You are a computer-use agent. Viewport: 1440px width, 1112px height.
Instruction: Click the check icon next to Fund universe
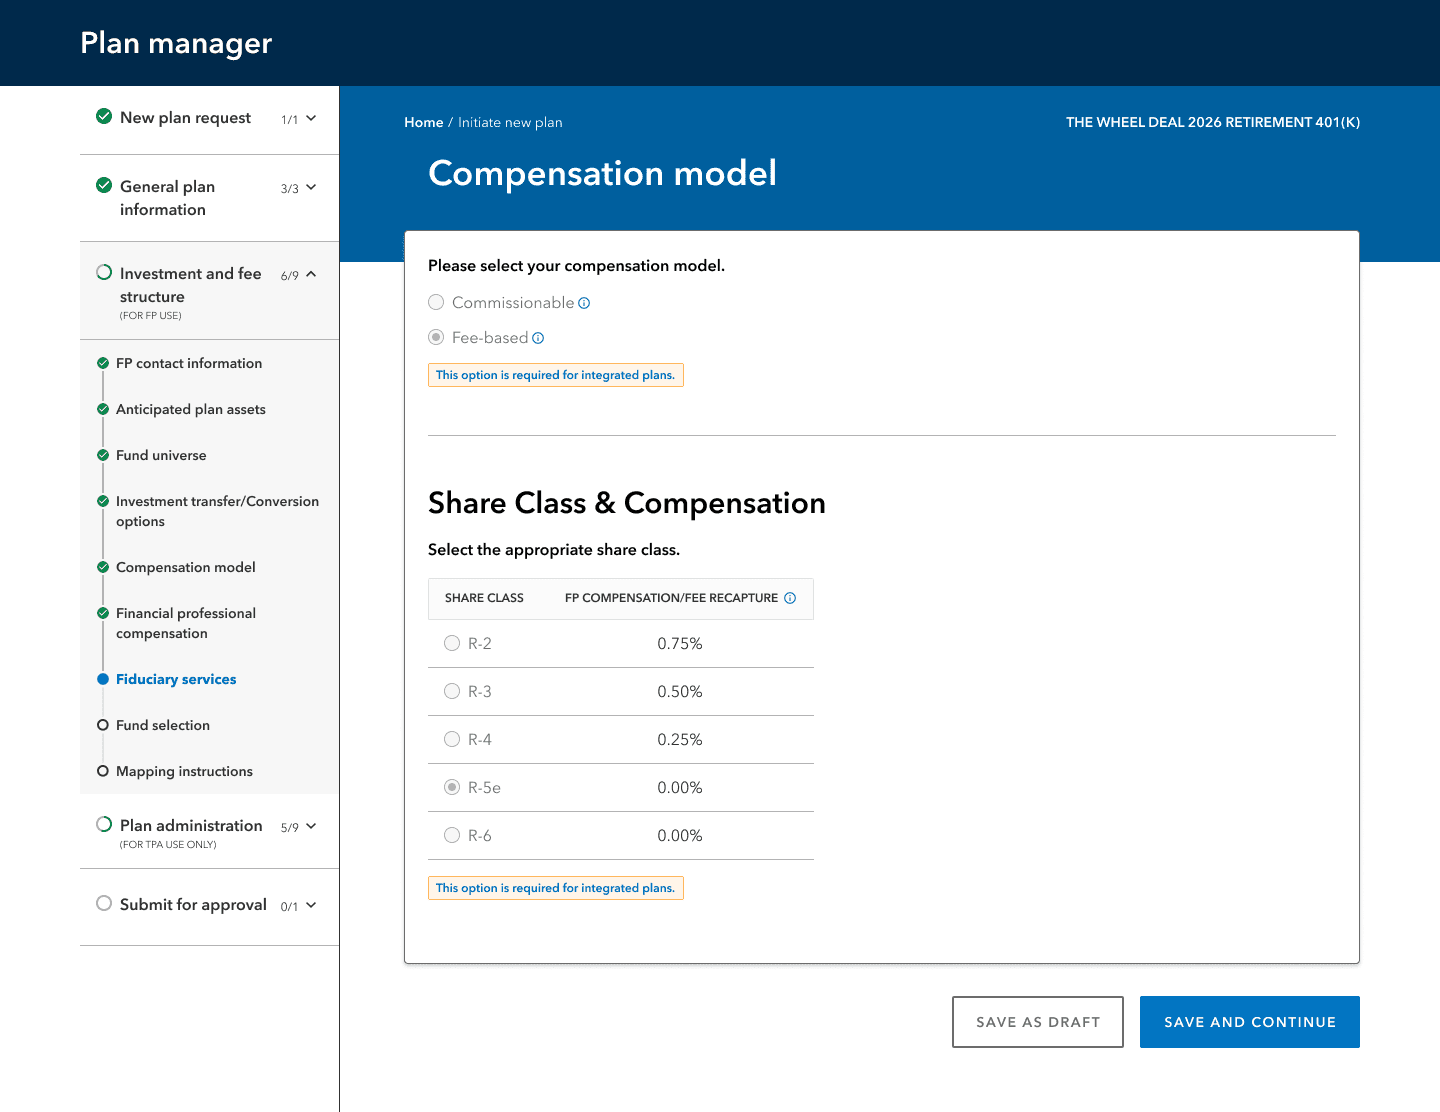pos(103,455)
